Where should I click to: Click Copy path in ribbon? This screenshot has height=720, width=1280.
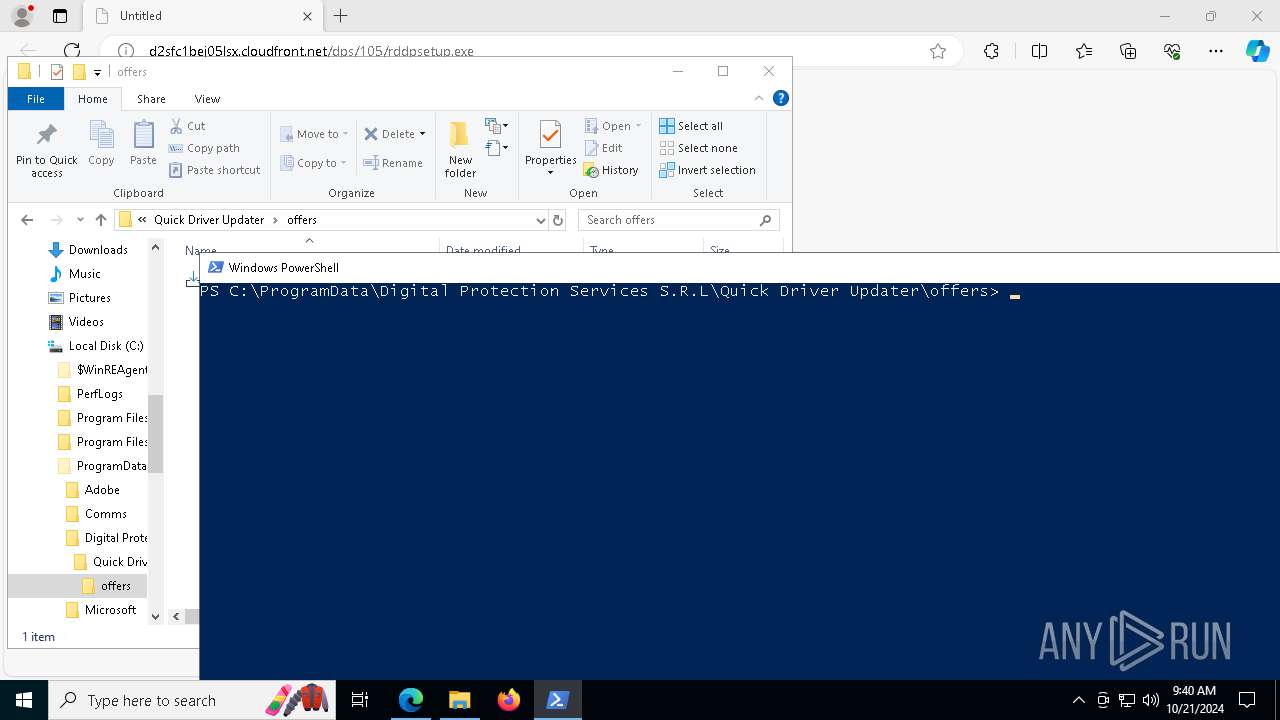coord(205,148)
